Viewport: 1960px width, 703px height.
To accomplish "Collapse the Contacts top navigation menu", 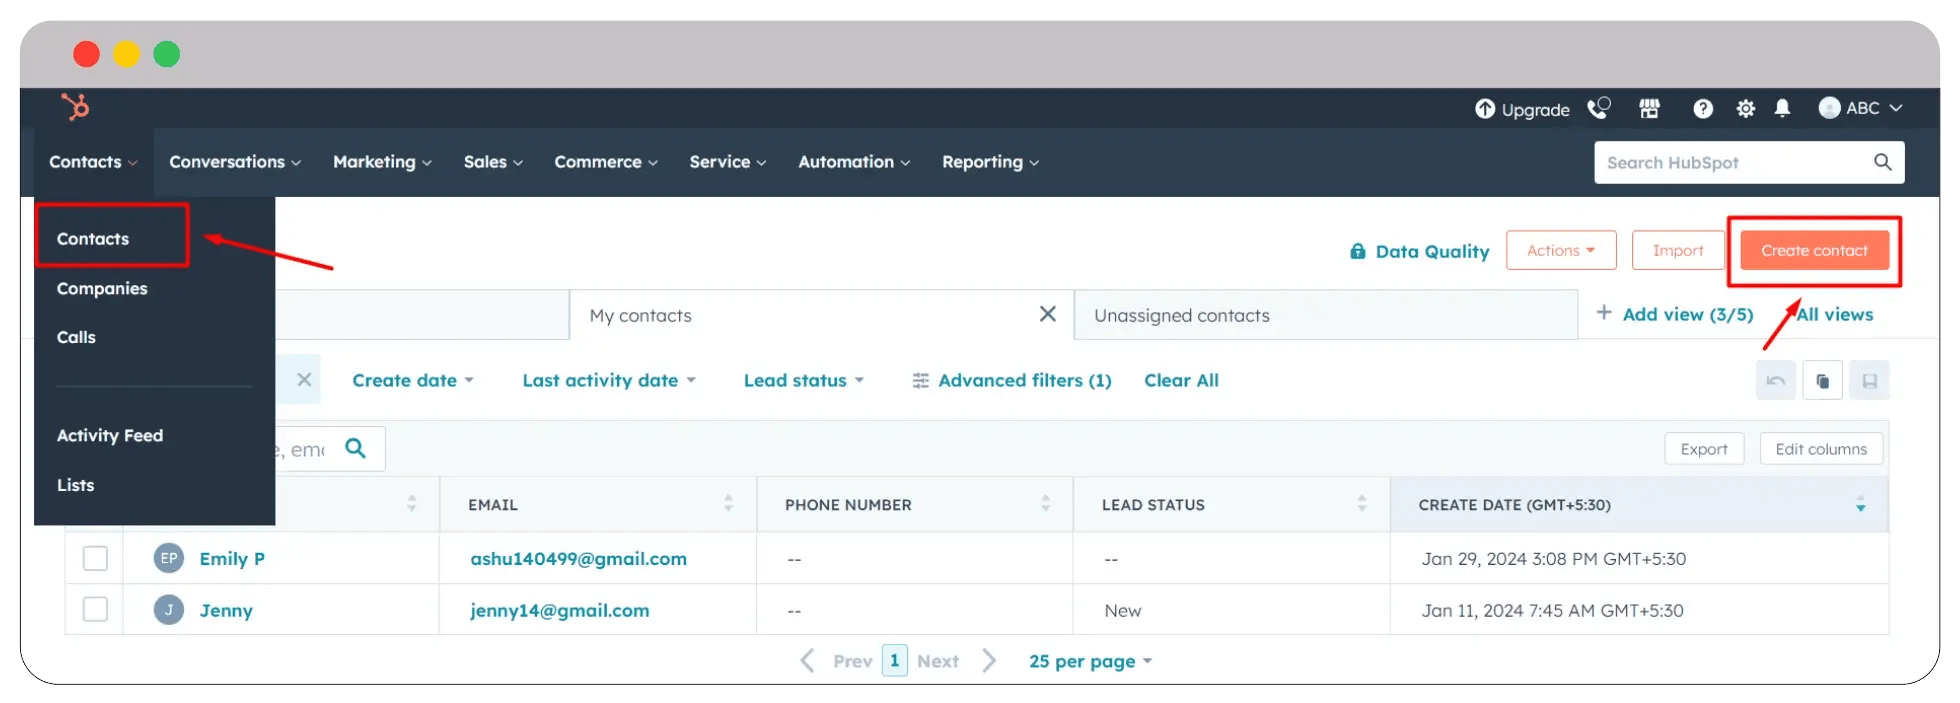I will (93, 162).
